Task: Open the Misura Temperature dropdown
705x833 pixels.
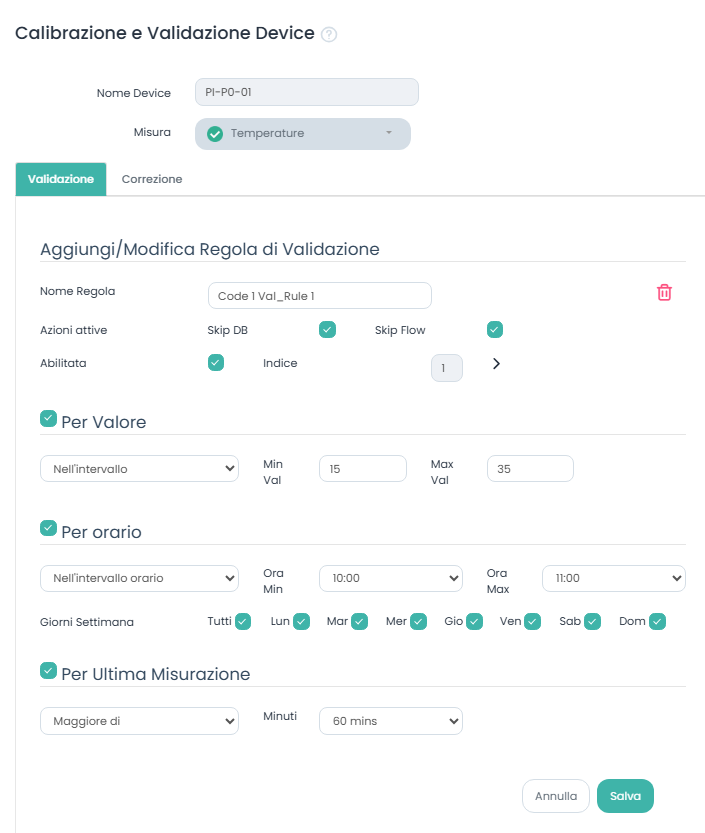Action: click(x=303, y=134)
